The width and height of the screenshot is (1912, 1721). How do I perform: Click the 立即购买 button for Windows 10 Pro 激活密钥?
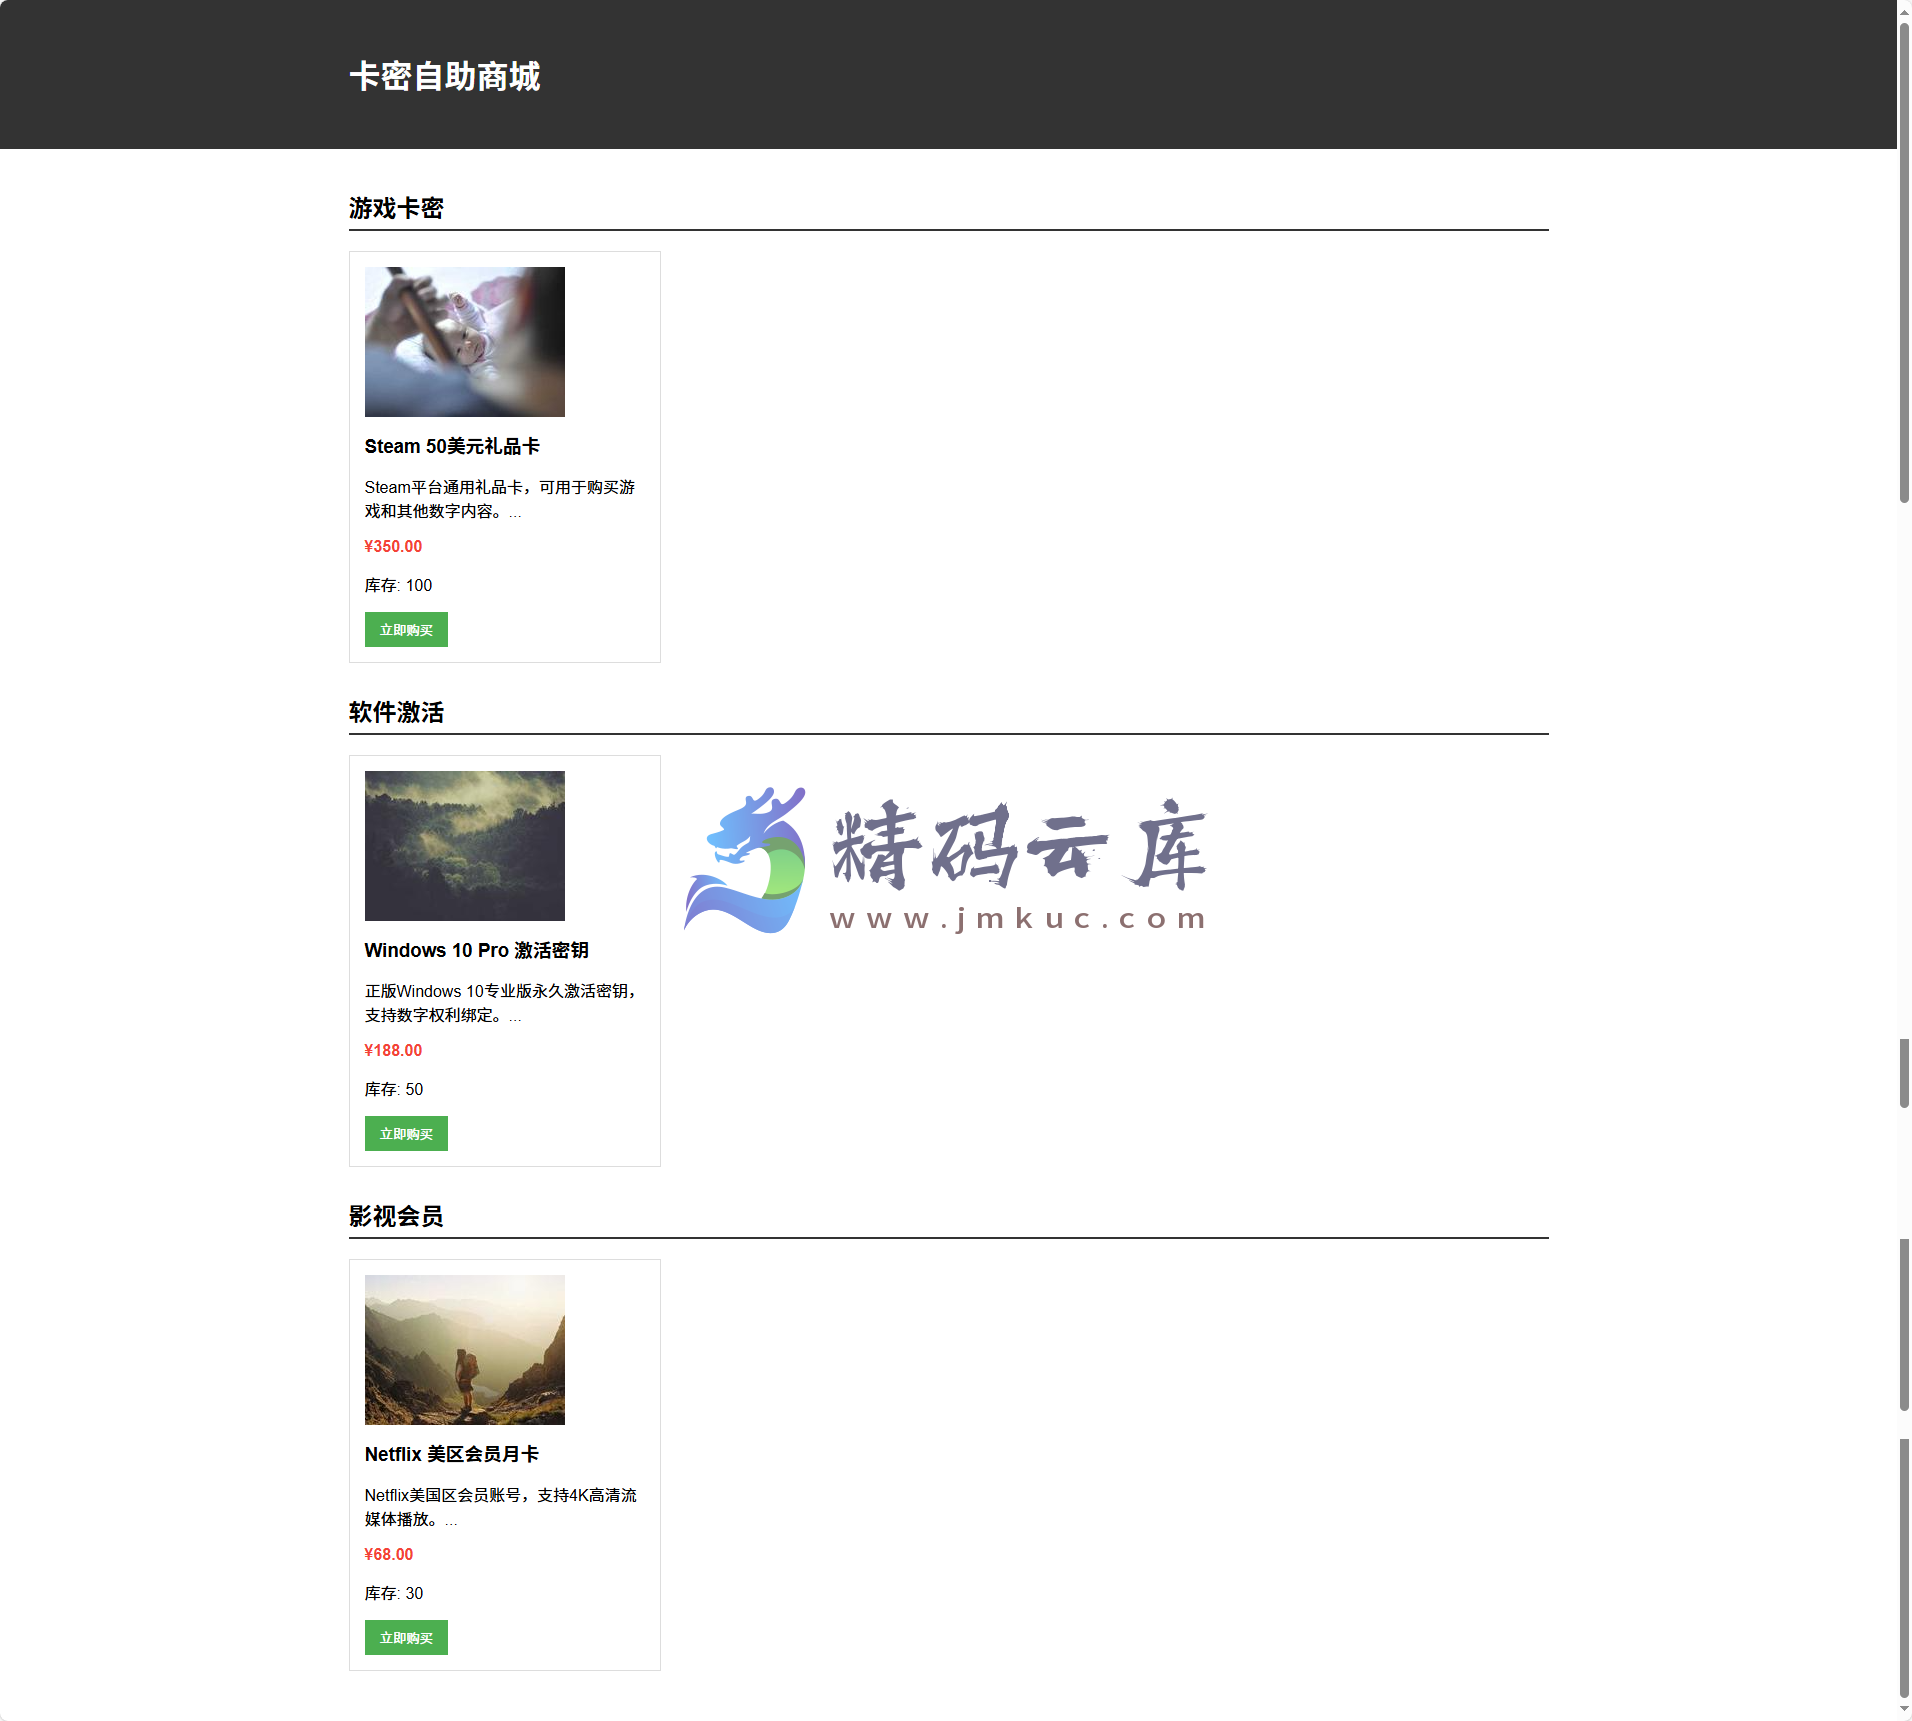[406, 1134]
